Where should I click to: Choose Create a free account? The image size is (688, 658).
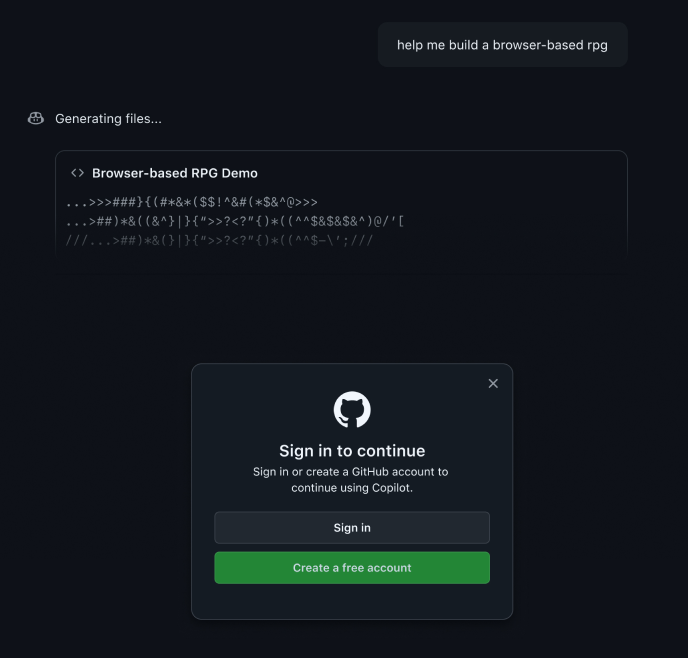click(352, 568)
